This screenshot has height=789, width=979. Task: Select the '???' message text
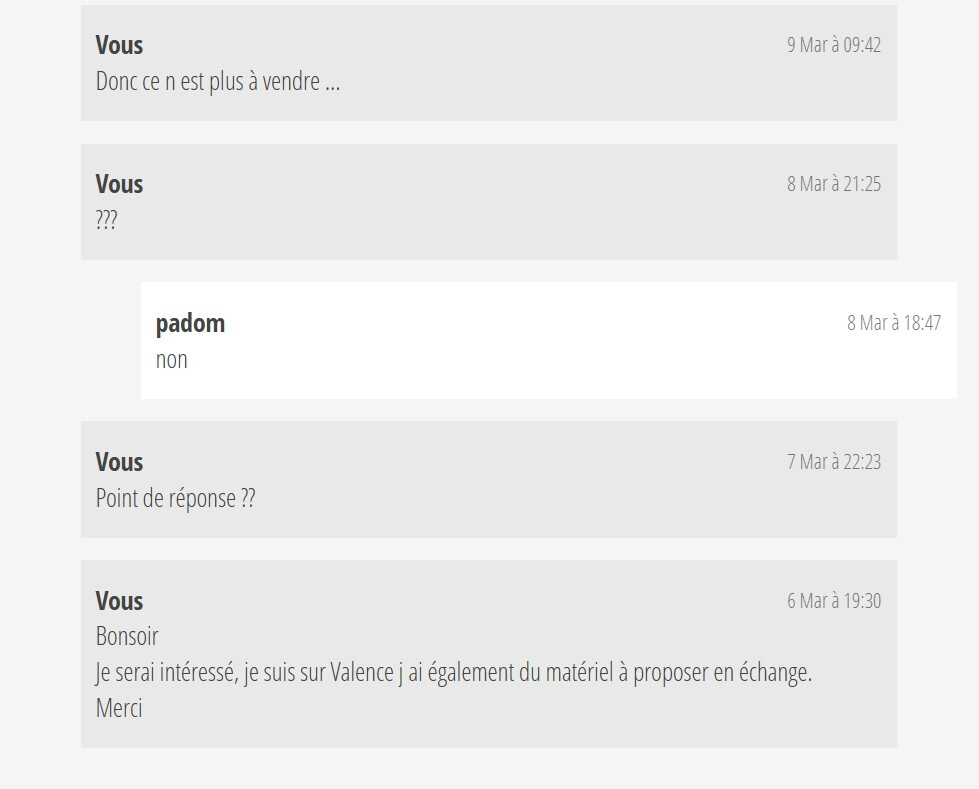(106, 220)
